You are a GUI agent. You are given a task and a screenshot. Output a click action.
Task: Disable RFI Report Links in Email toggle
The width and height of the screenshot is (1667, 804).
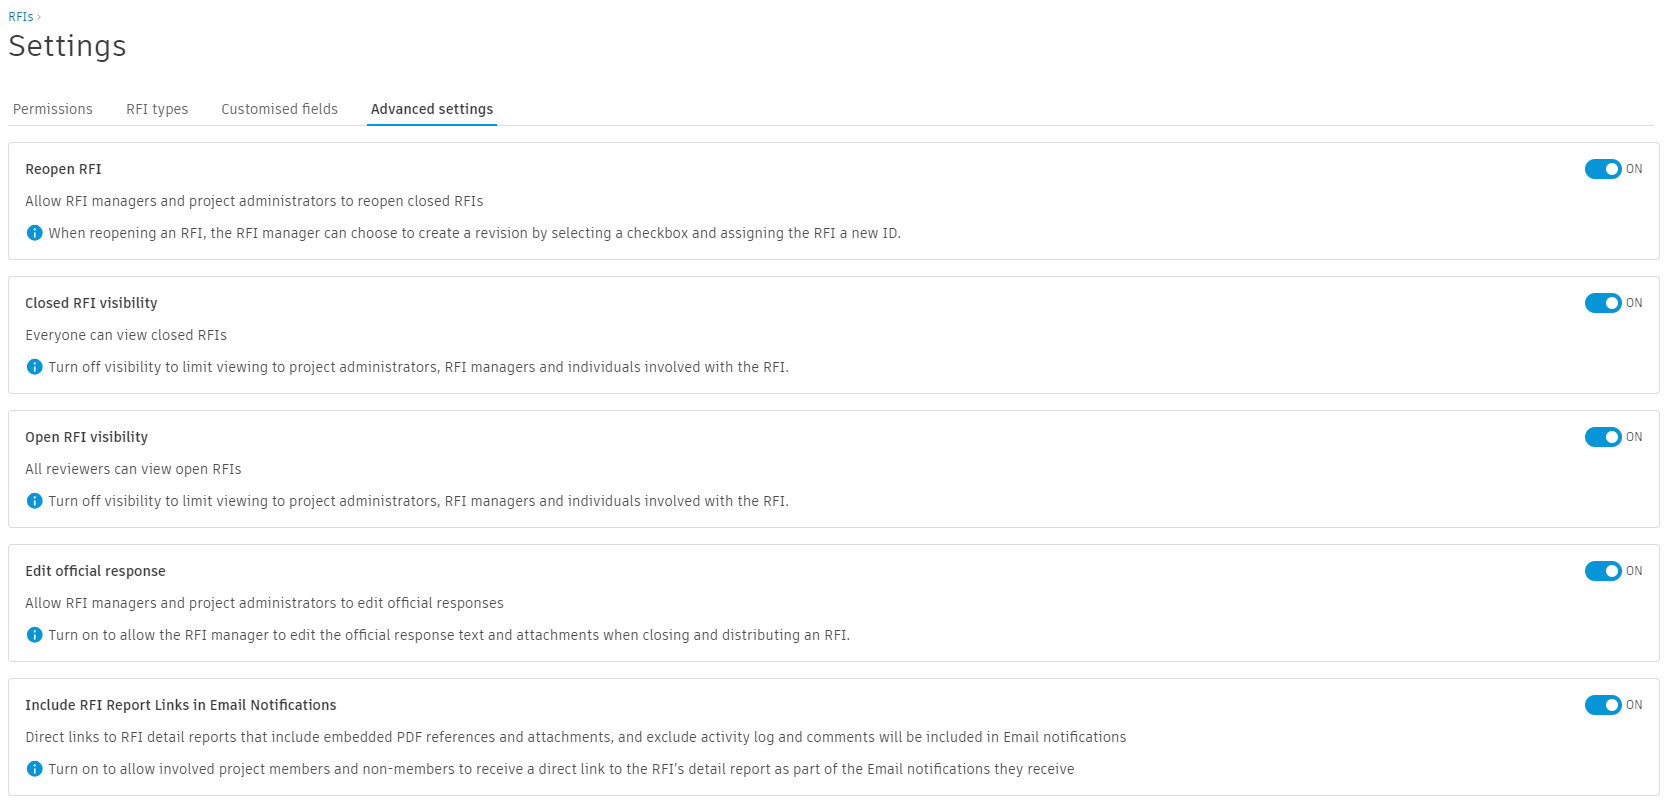[x=1602, y=705]
